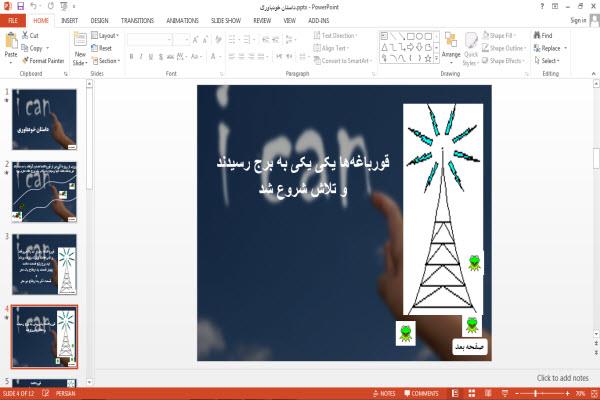Click the Reset slide button

click(102, 48)
